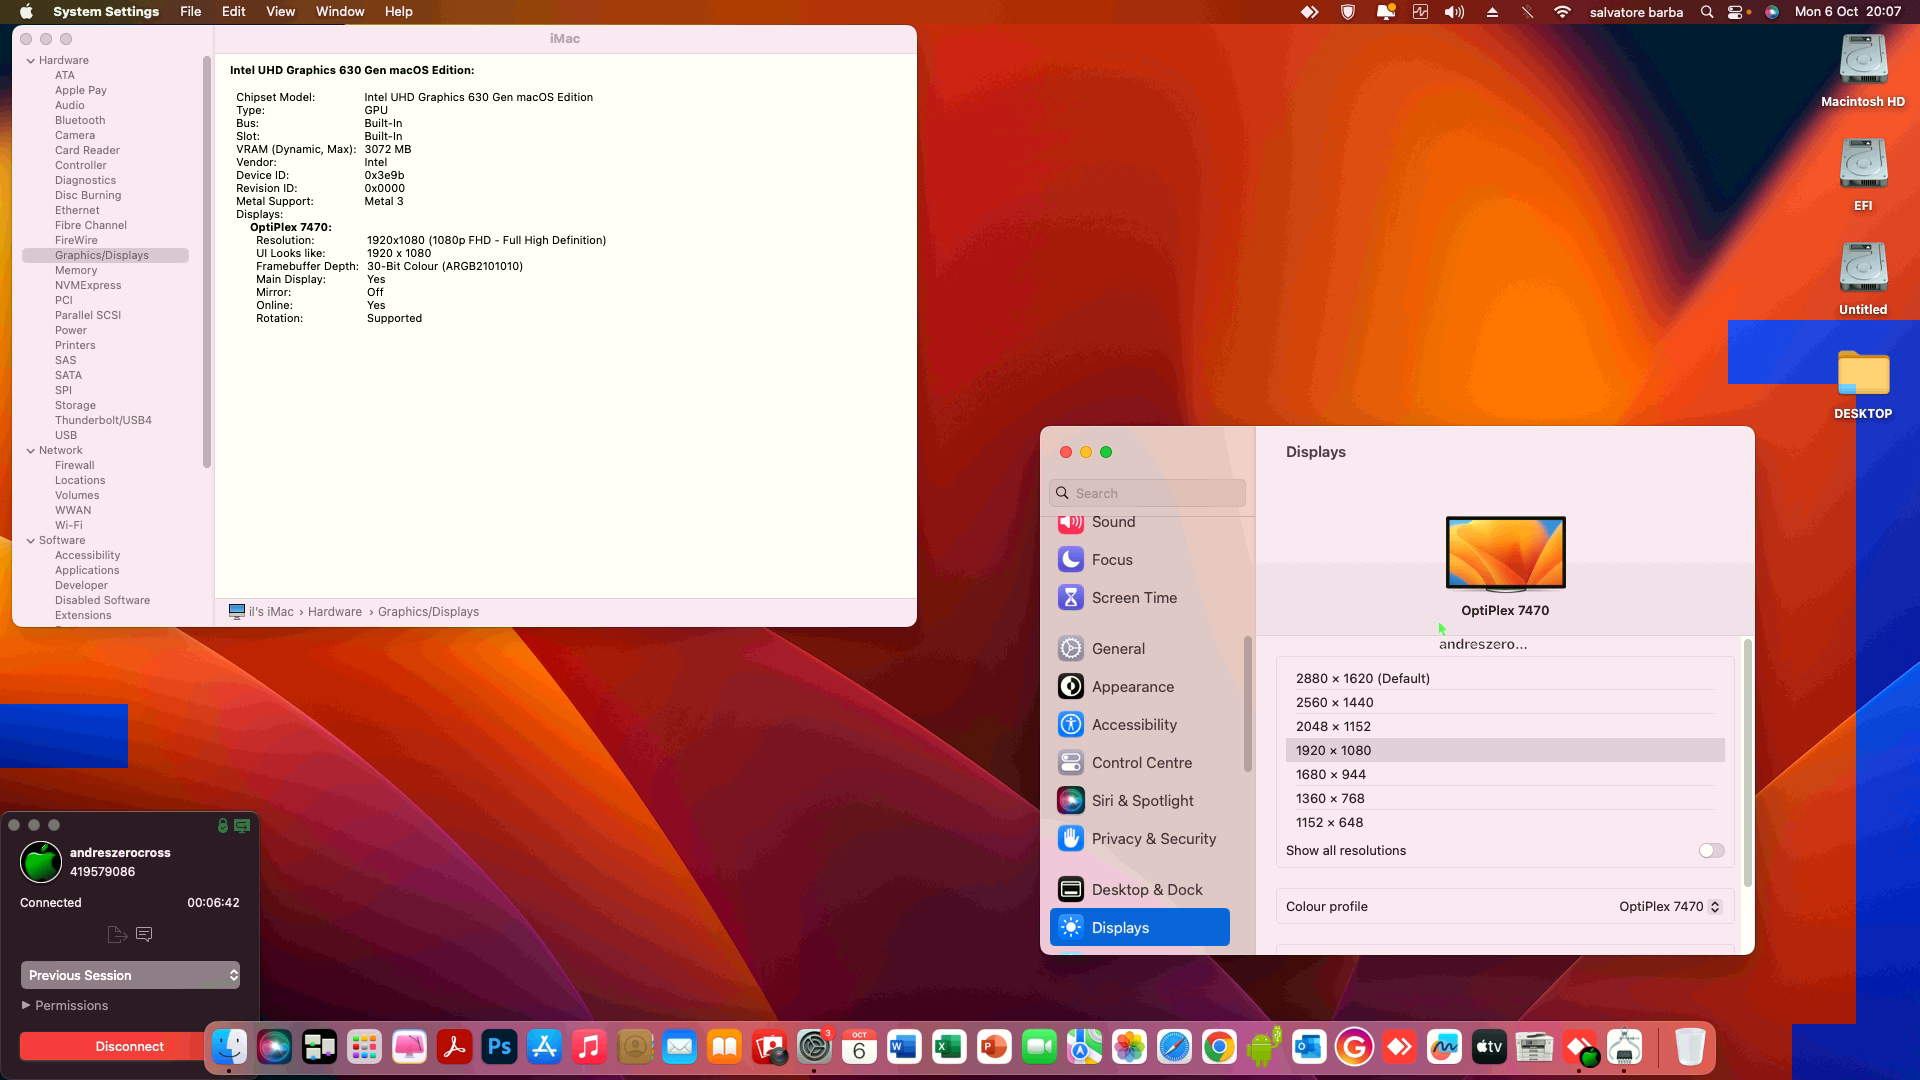The width and height of the screenshot is (1920, 1080).
Task: Open Microsoft Excel from the Dock
Action: 949,1047
